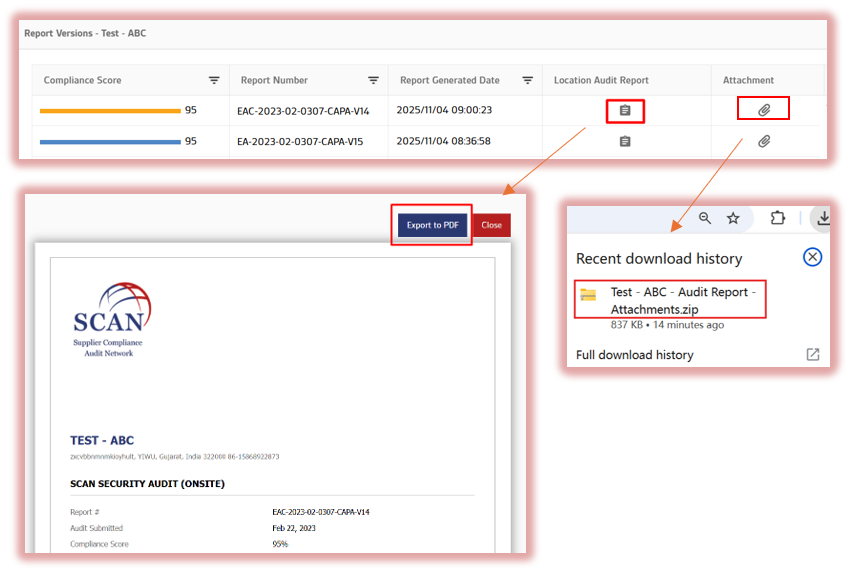This screenshot has width=853, height=579.
Task: Click the browser zoom magnifier icon
Action: (705, 218)
